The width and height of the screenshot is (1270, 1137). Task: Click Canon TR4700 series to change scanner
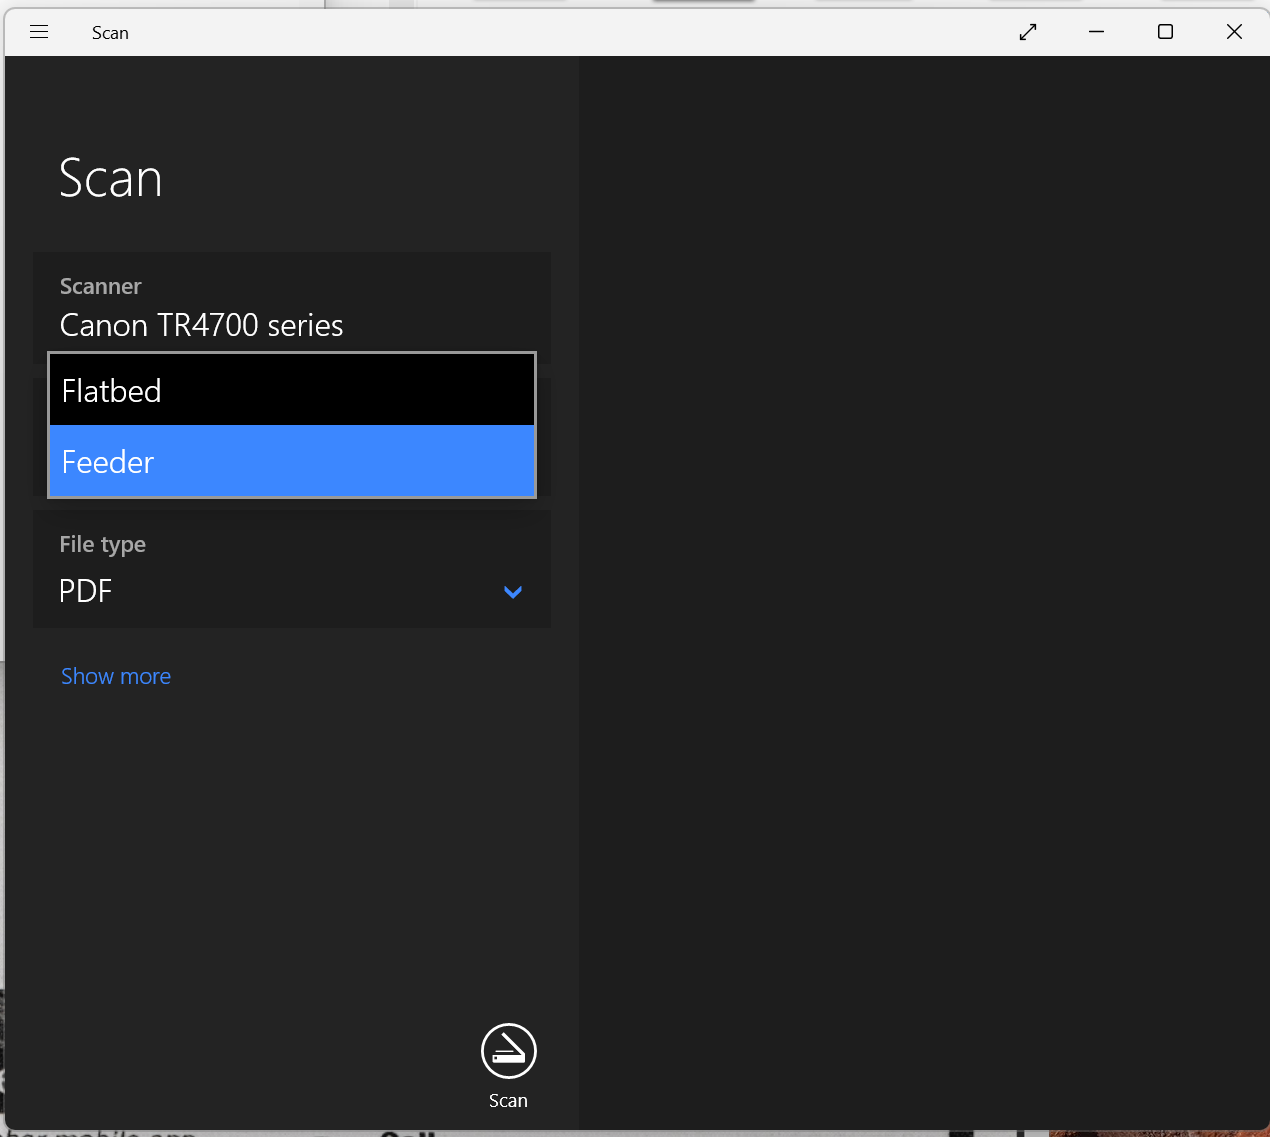point(201,325)
